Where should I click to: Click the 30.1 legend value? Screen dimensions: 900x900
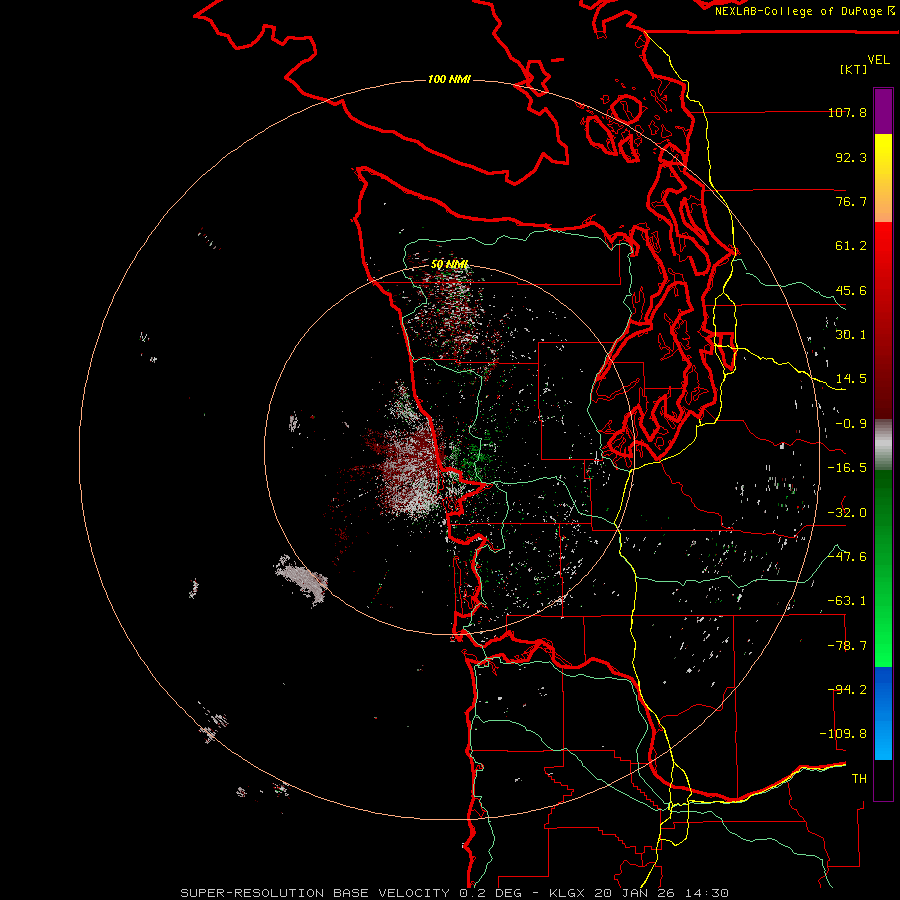851,335
